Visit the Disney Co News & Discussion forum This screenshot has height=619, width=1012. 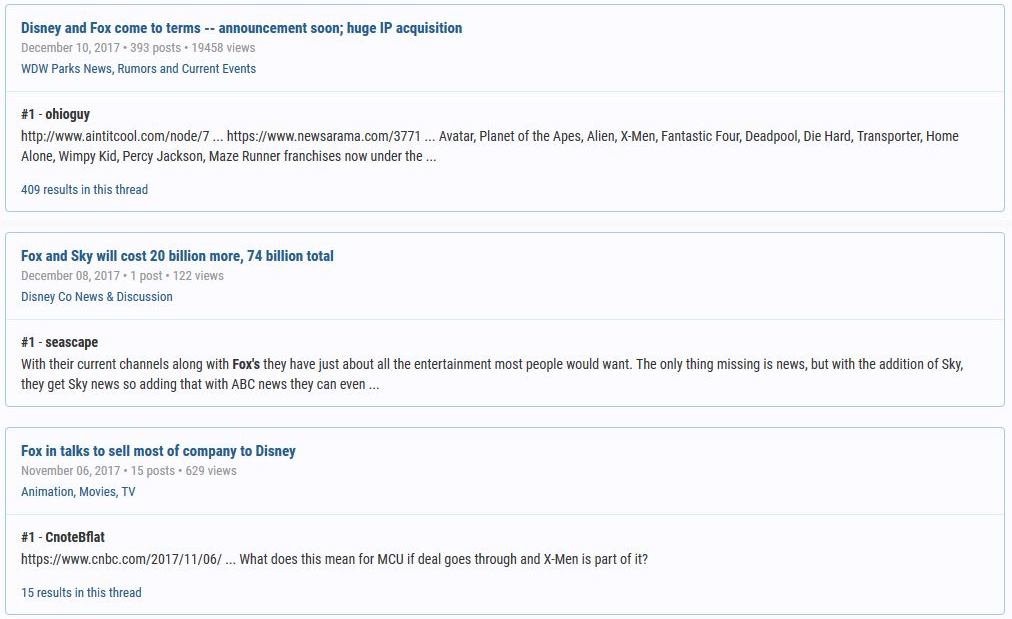(96, 297)
